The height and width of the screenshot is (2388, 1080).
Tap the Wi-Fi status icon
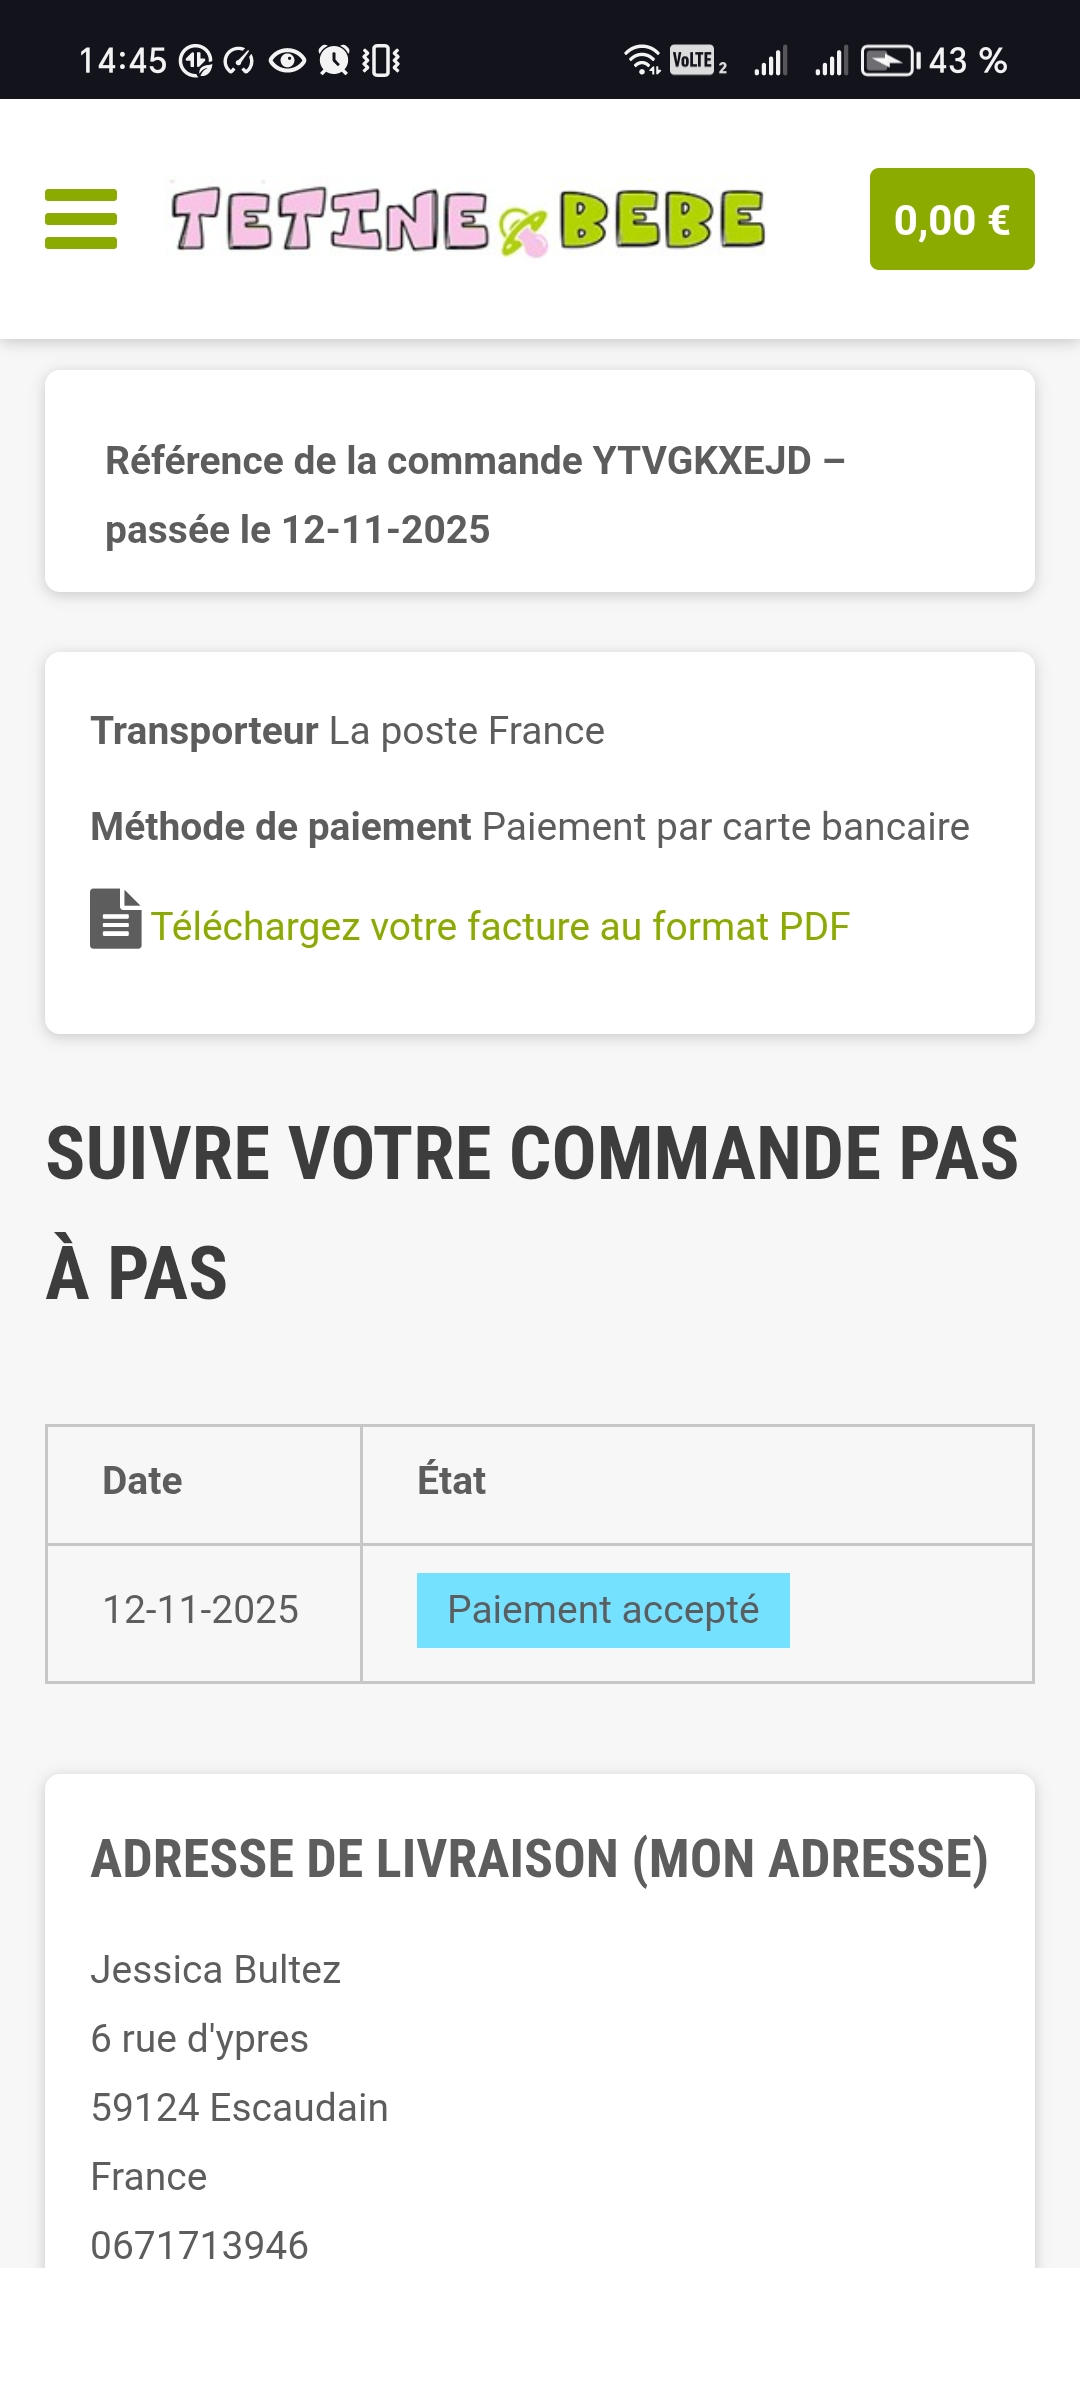[x=642, y=61]
